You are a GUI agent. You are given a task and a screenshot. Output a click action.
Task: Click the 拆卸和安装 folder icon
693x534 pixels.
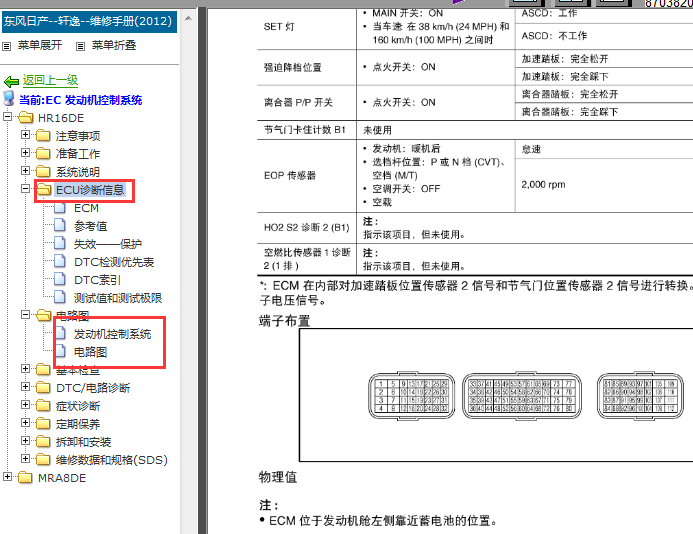[x=43, y=441]
